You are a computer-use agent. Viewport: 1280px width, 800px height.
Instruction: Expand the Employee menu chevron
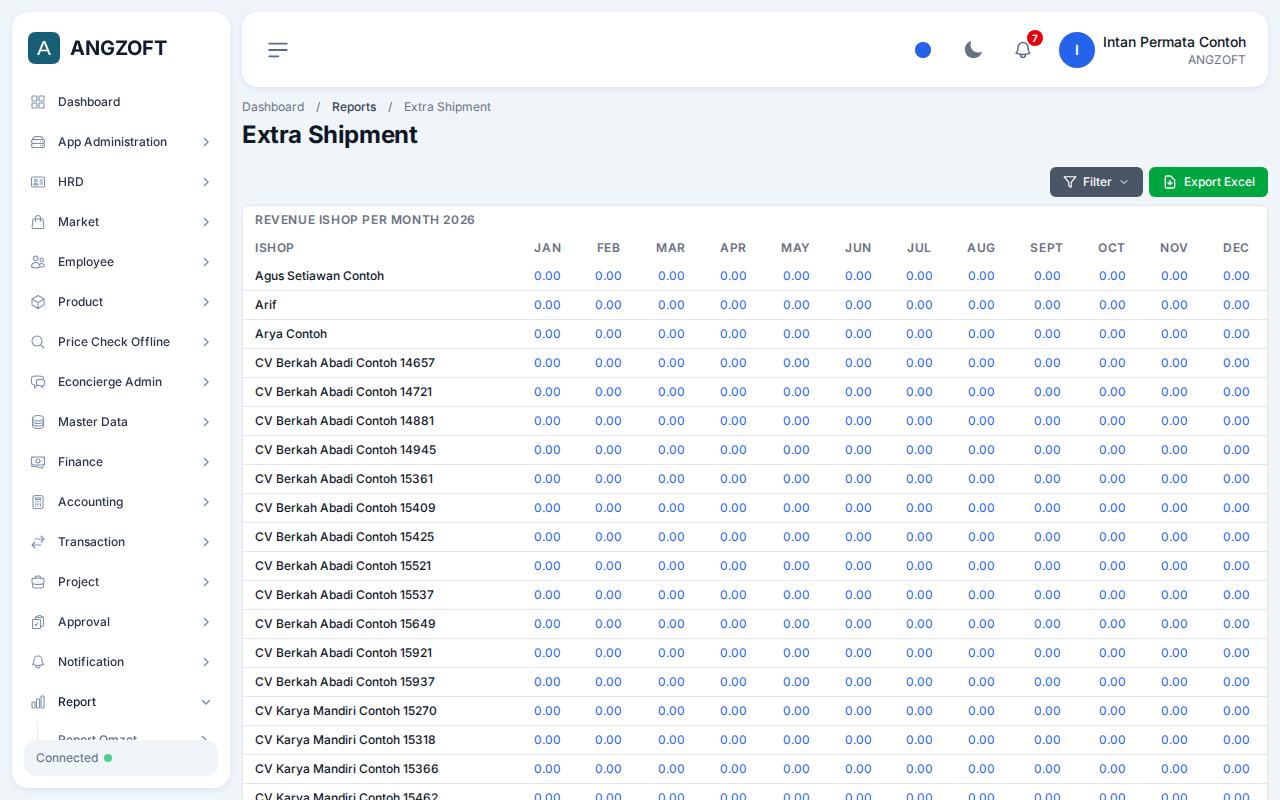coord(206,262)
